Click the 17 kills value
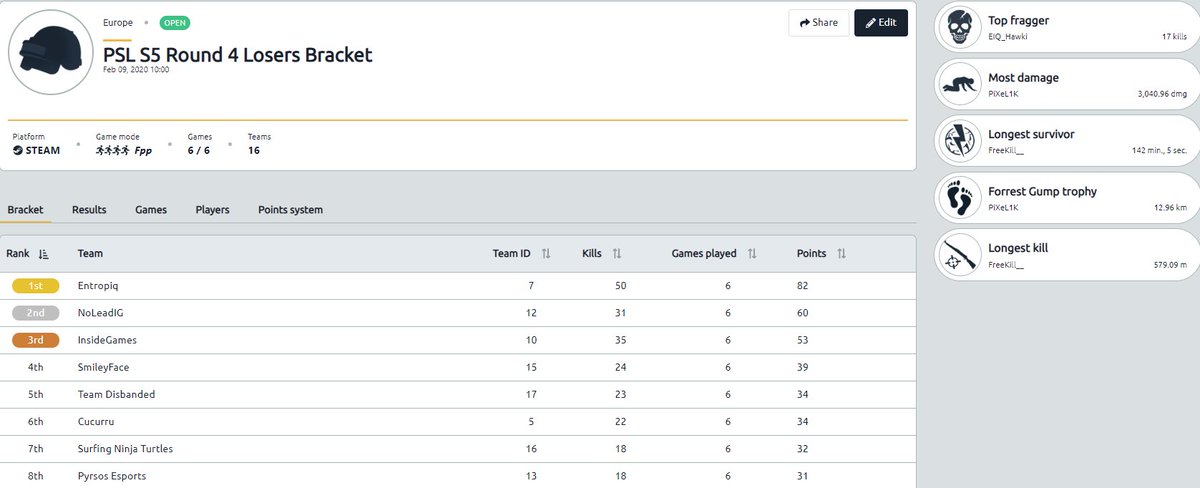1200x488 pixels. click(x=1174, y=36)
